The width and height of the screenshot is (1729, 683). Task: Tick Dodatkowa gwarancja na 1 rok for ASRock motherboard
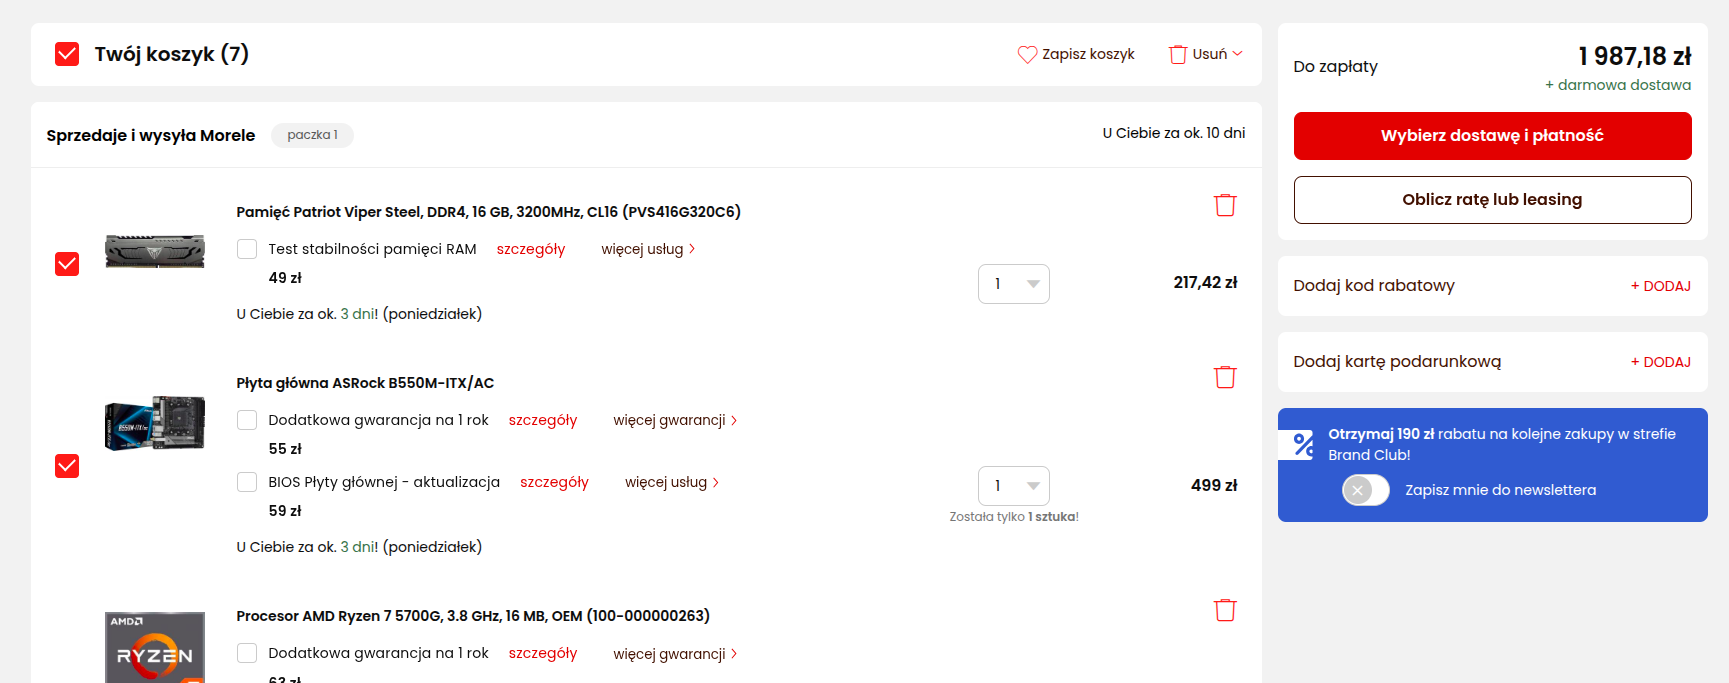(x=247, y=420)
